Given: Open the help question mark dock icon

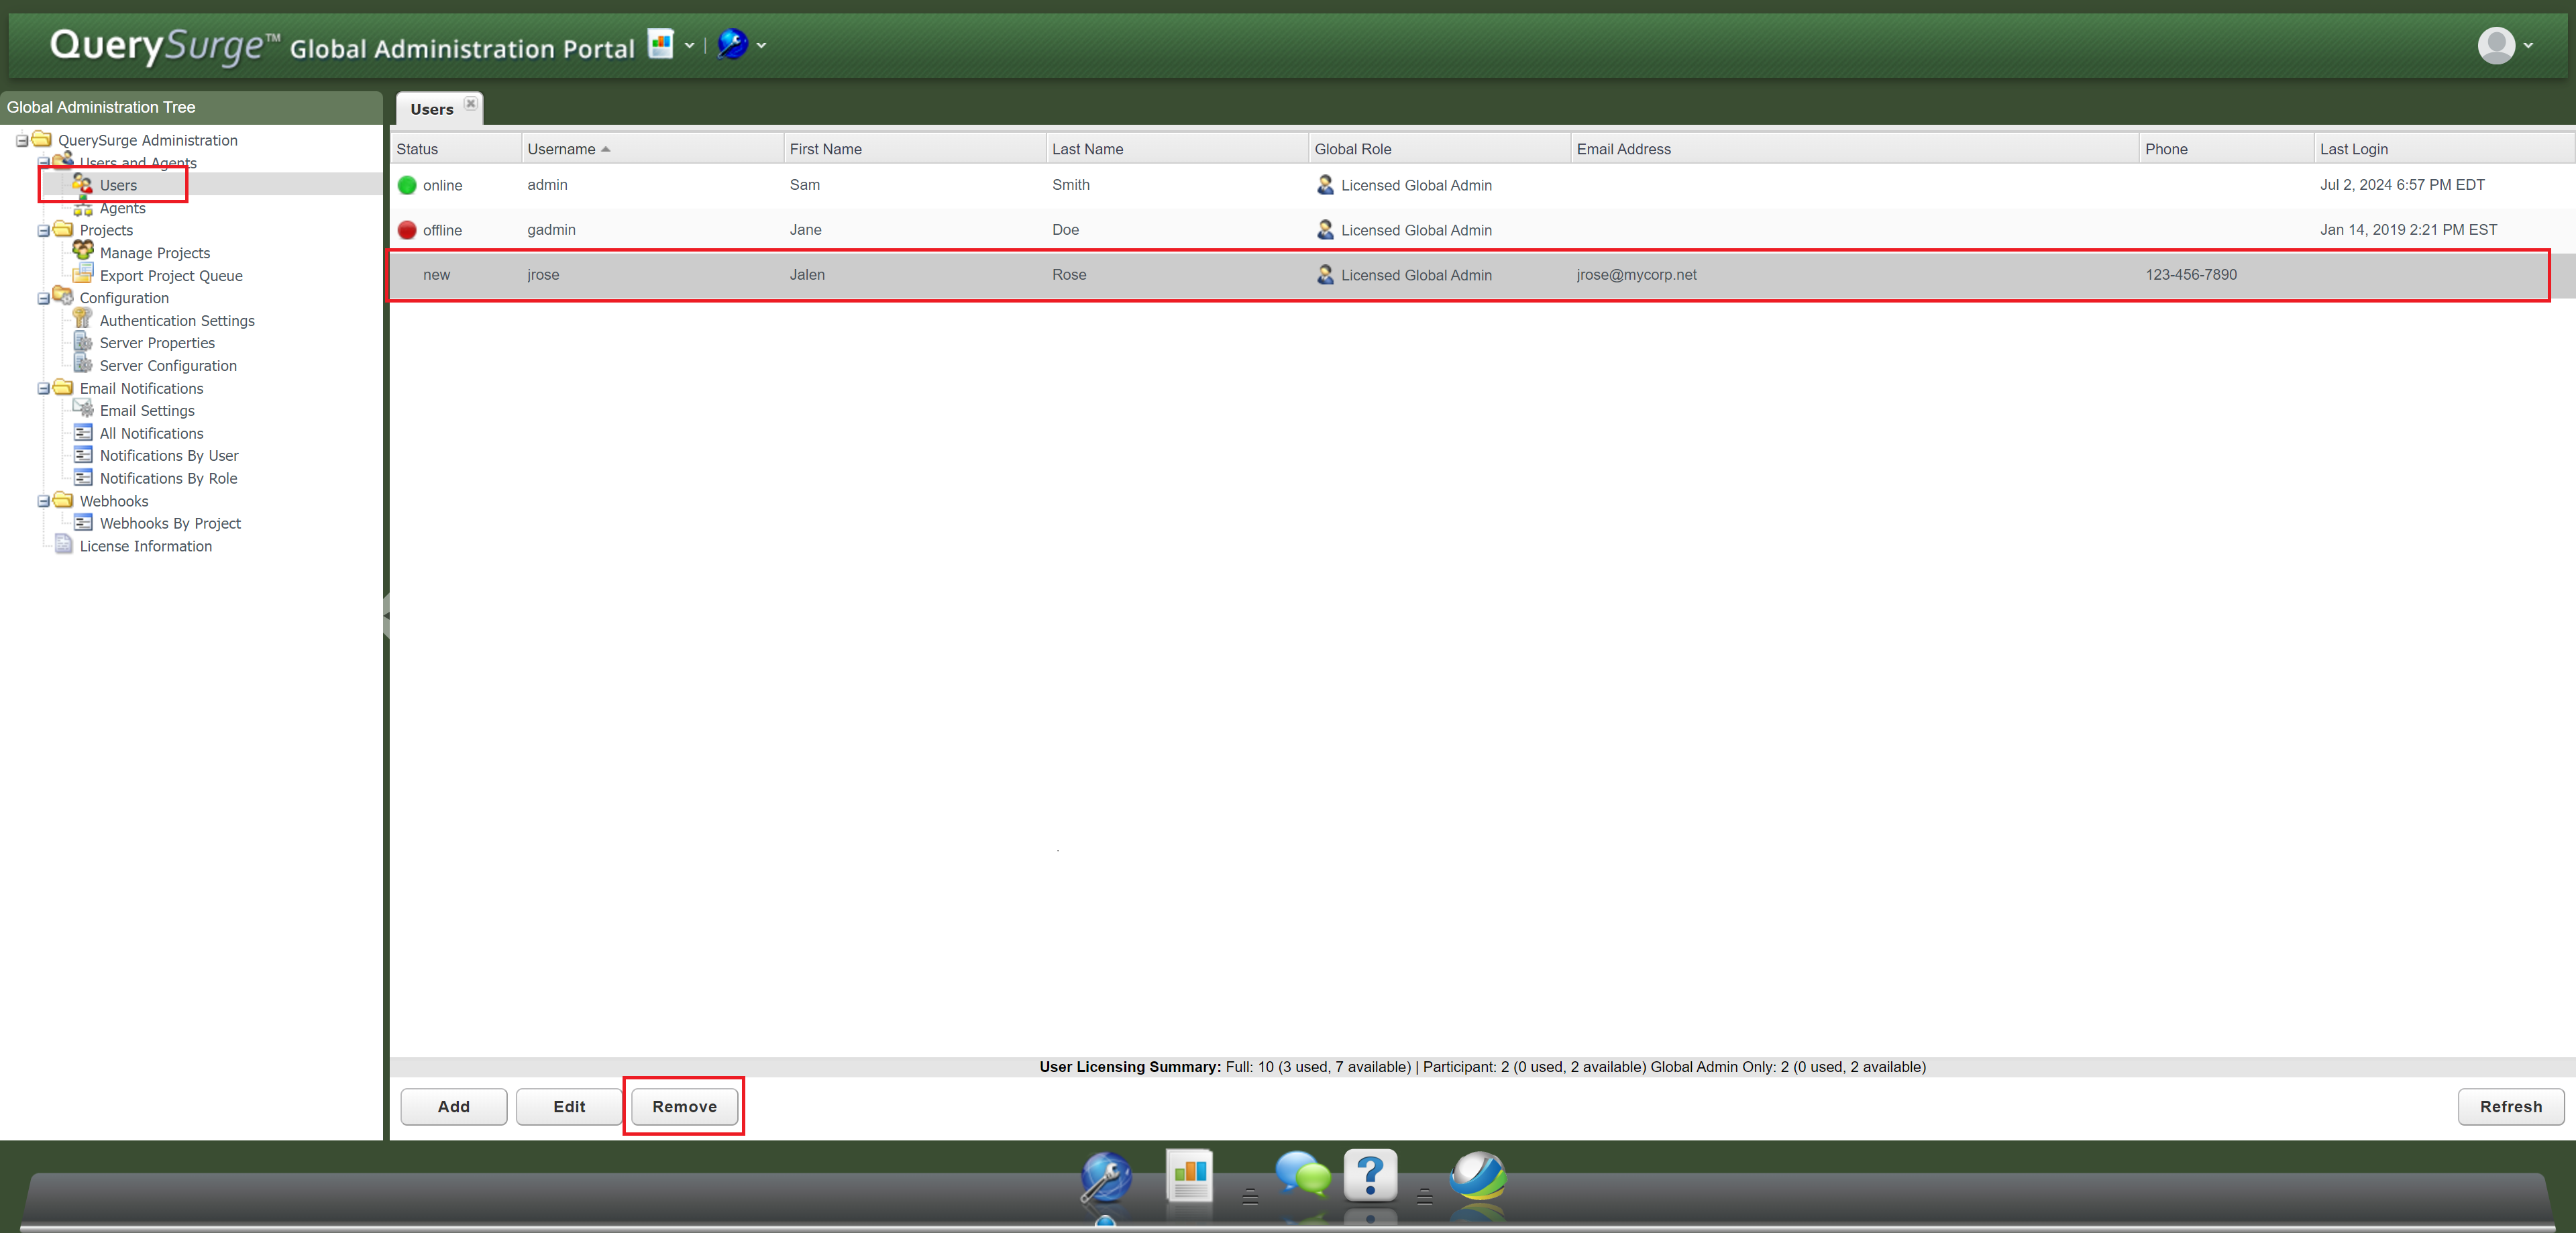Looking at the screenshot, I should (1370, 1176).
